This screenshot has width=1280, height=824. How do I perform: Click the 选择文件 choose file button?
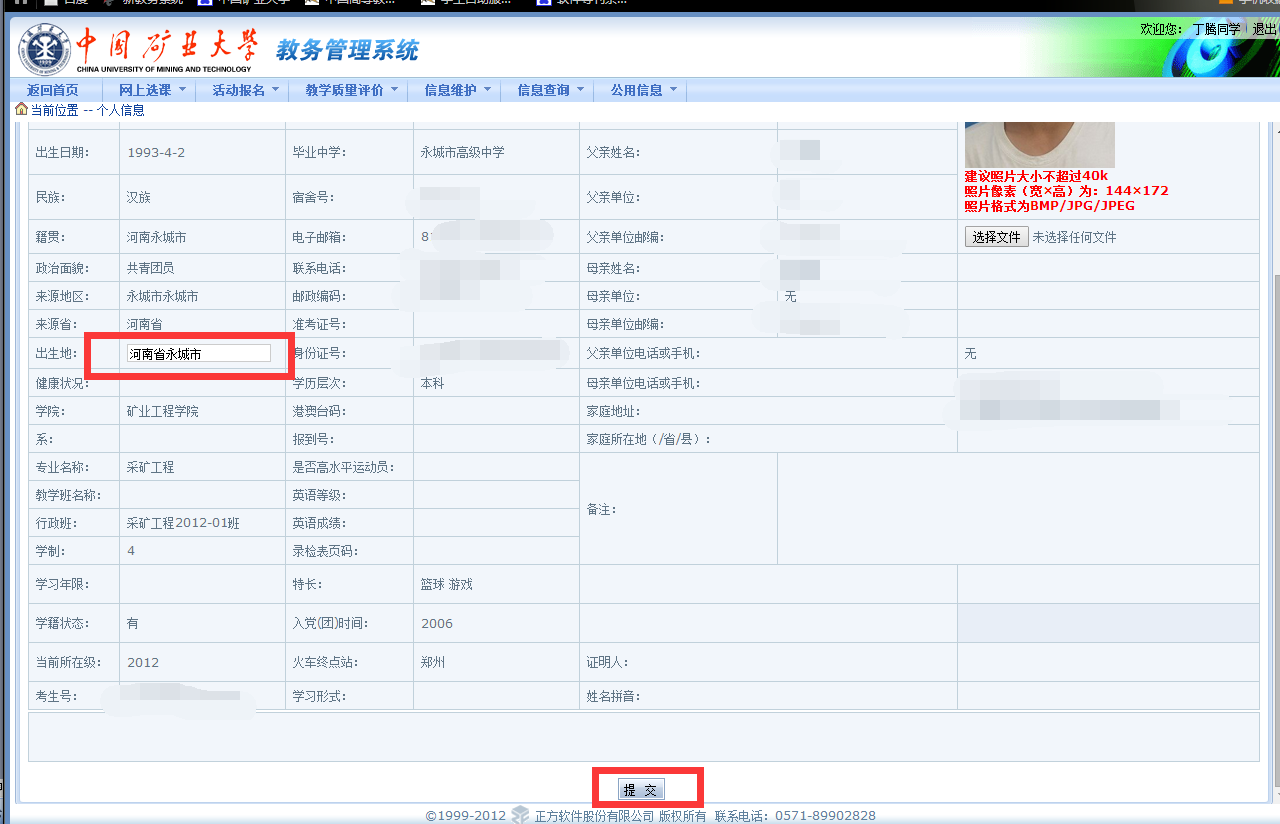(996, 237)
